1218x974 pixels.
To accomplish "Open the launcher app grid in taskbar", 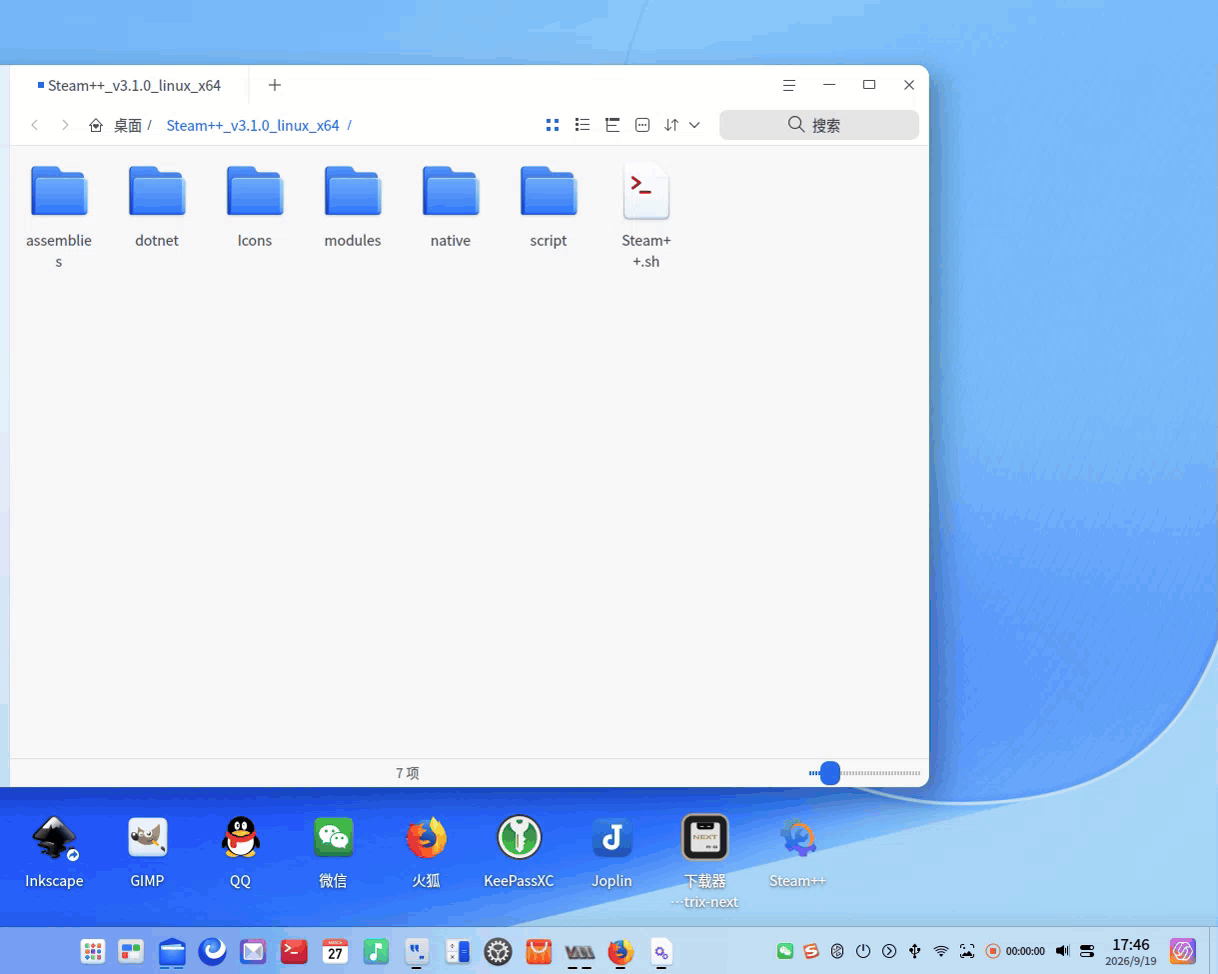I will (93, 951).
